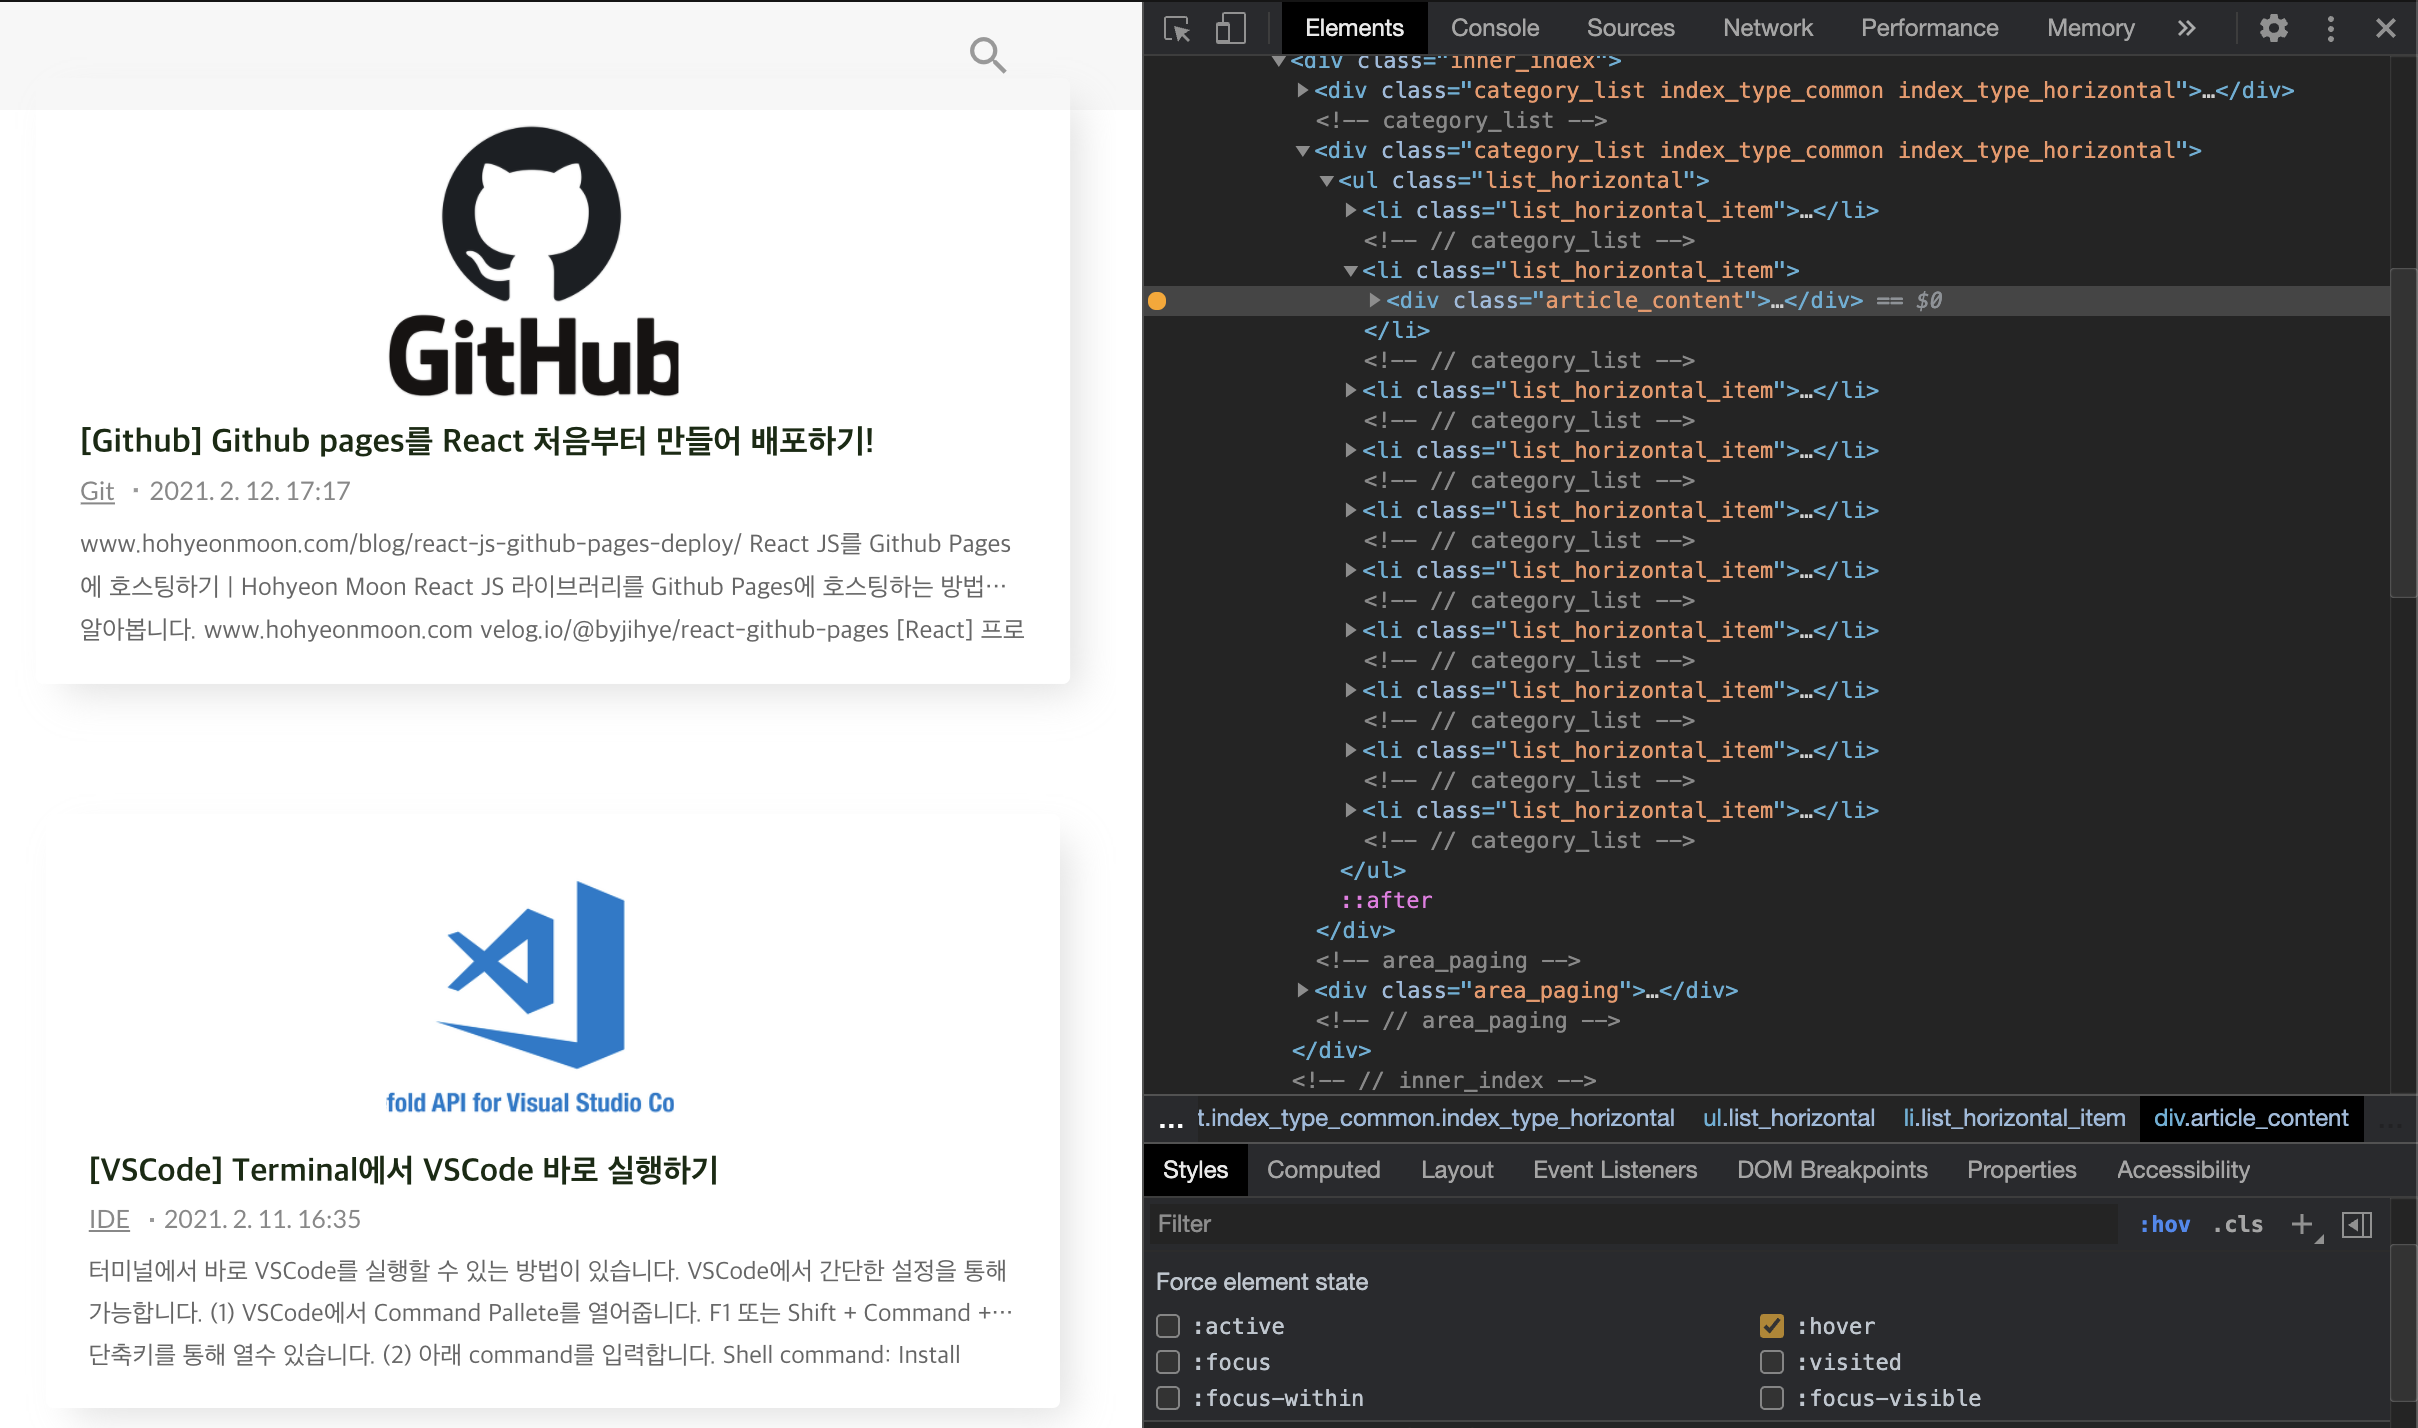The height and width of the screenshot is (1428, 2418).
Task: Toggle the computed styles sidebar icon
Action: (x=2356, y=1224)
